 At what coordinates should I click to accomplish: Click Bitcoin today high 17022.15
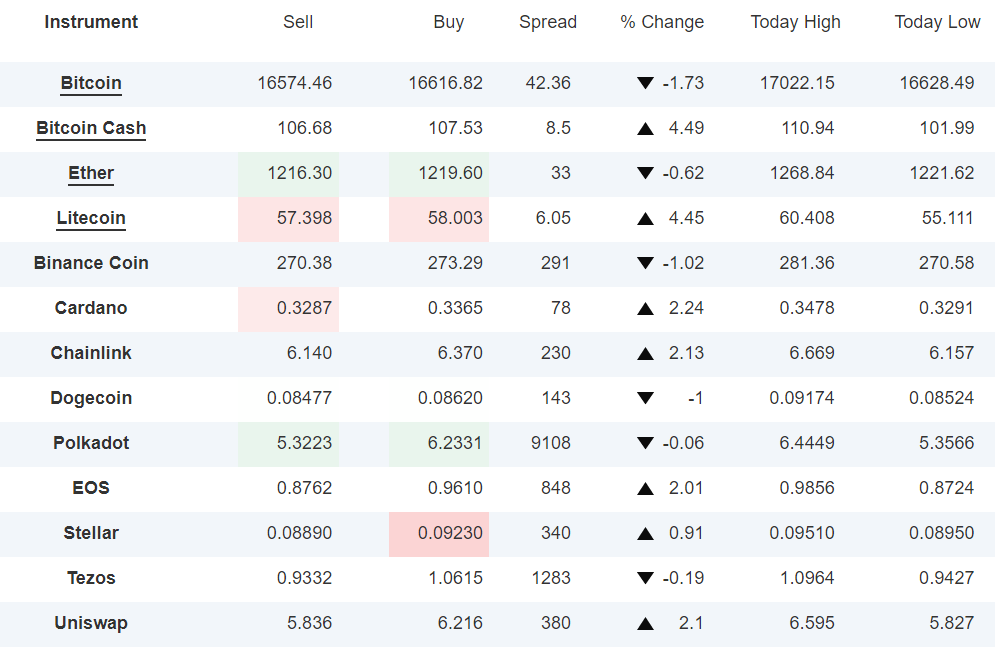click(x=797, y=83)
